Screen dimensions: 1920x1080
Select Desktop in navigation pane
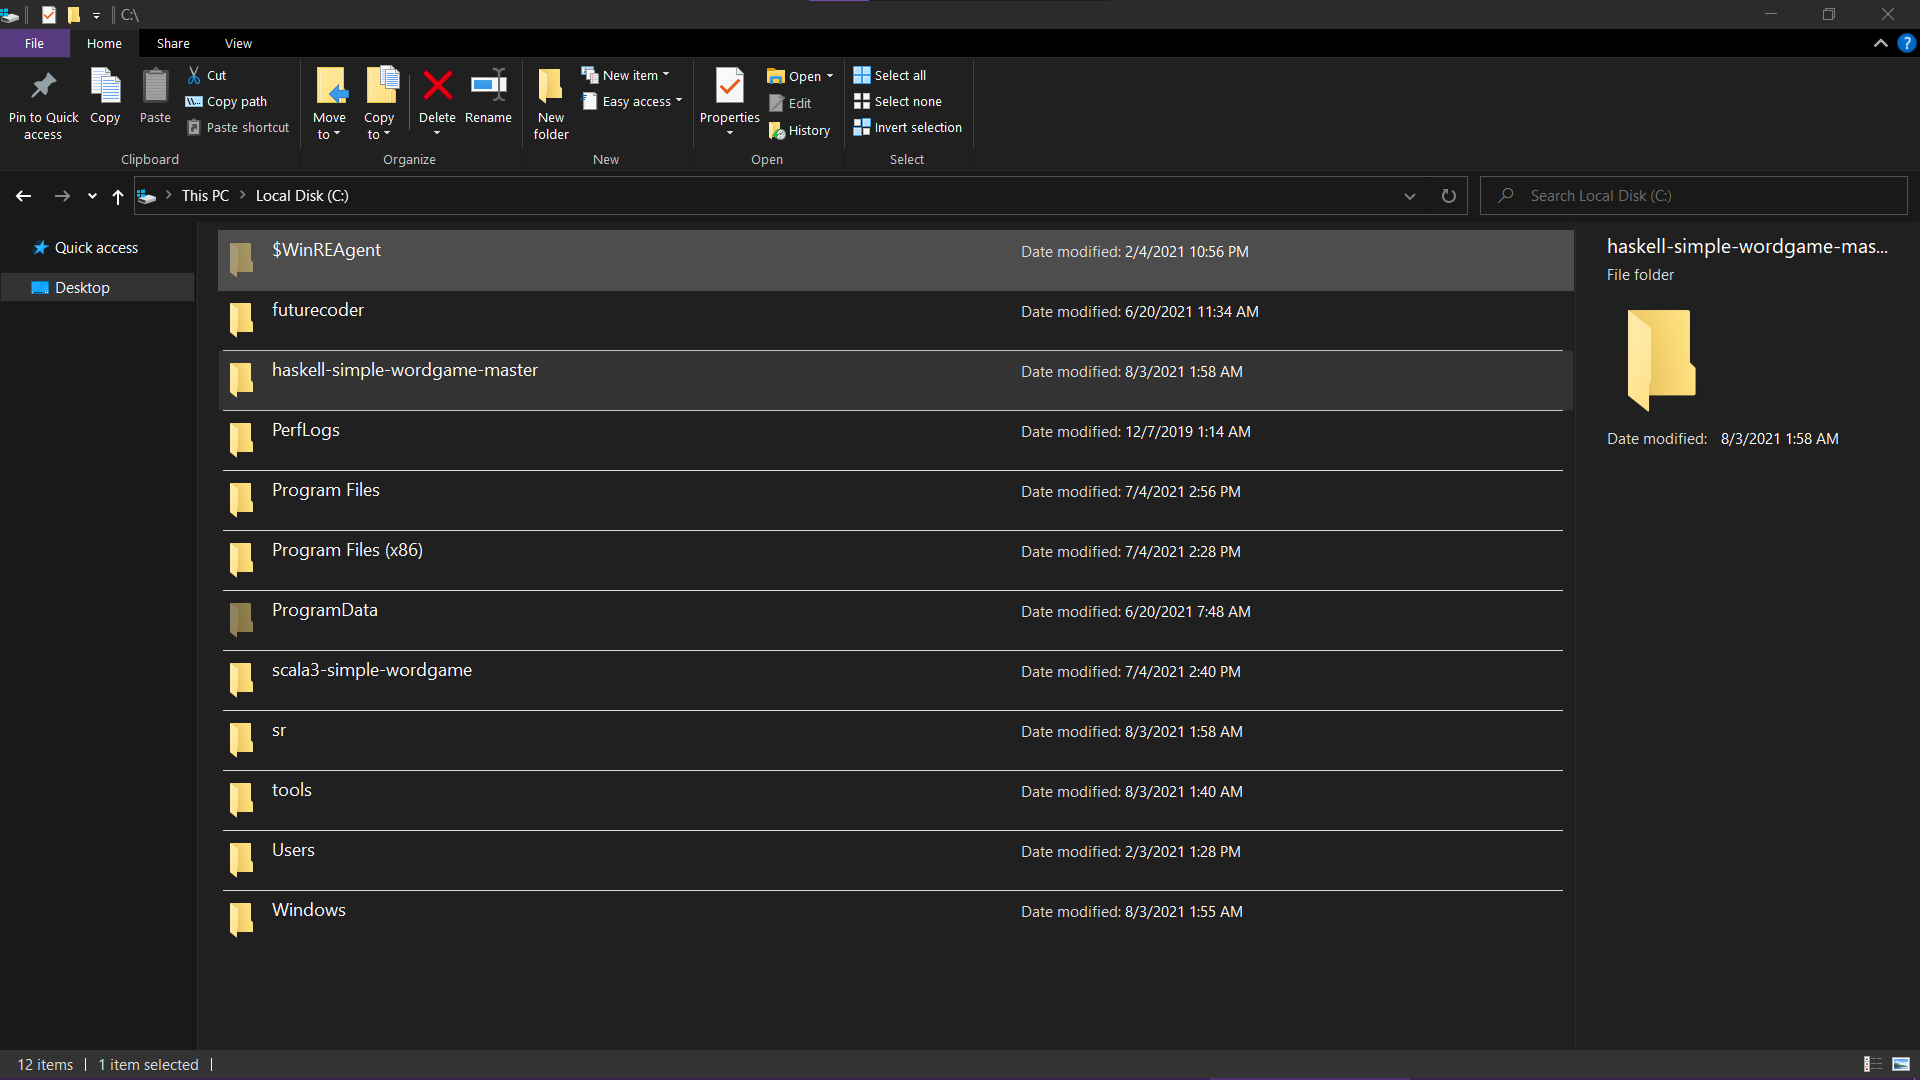coord(82,287)
